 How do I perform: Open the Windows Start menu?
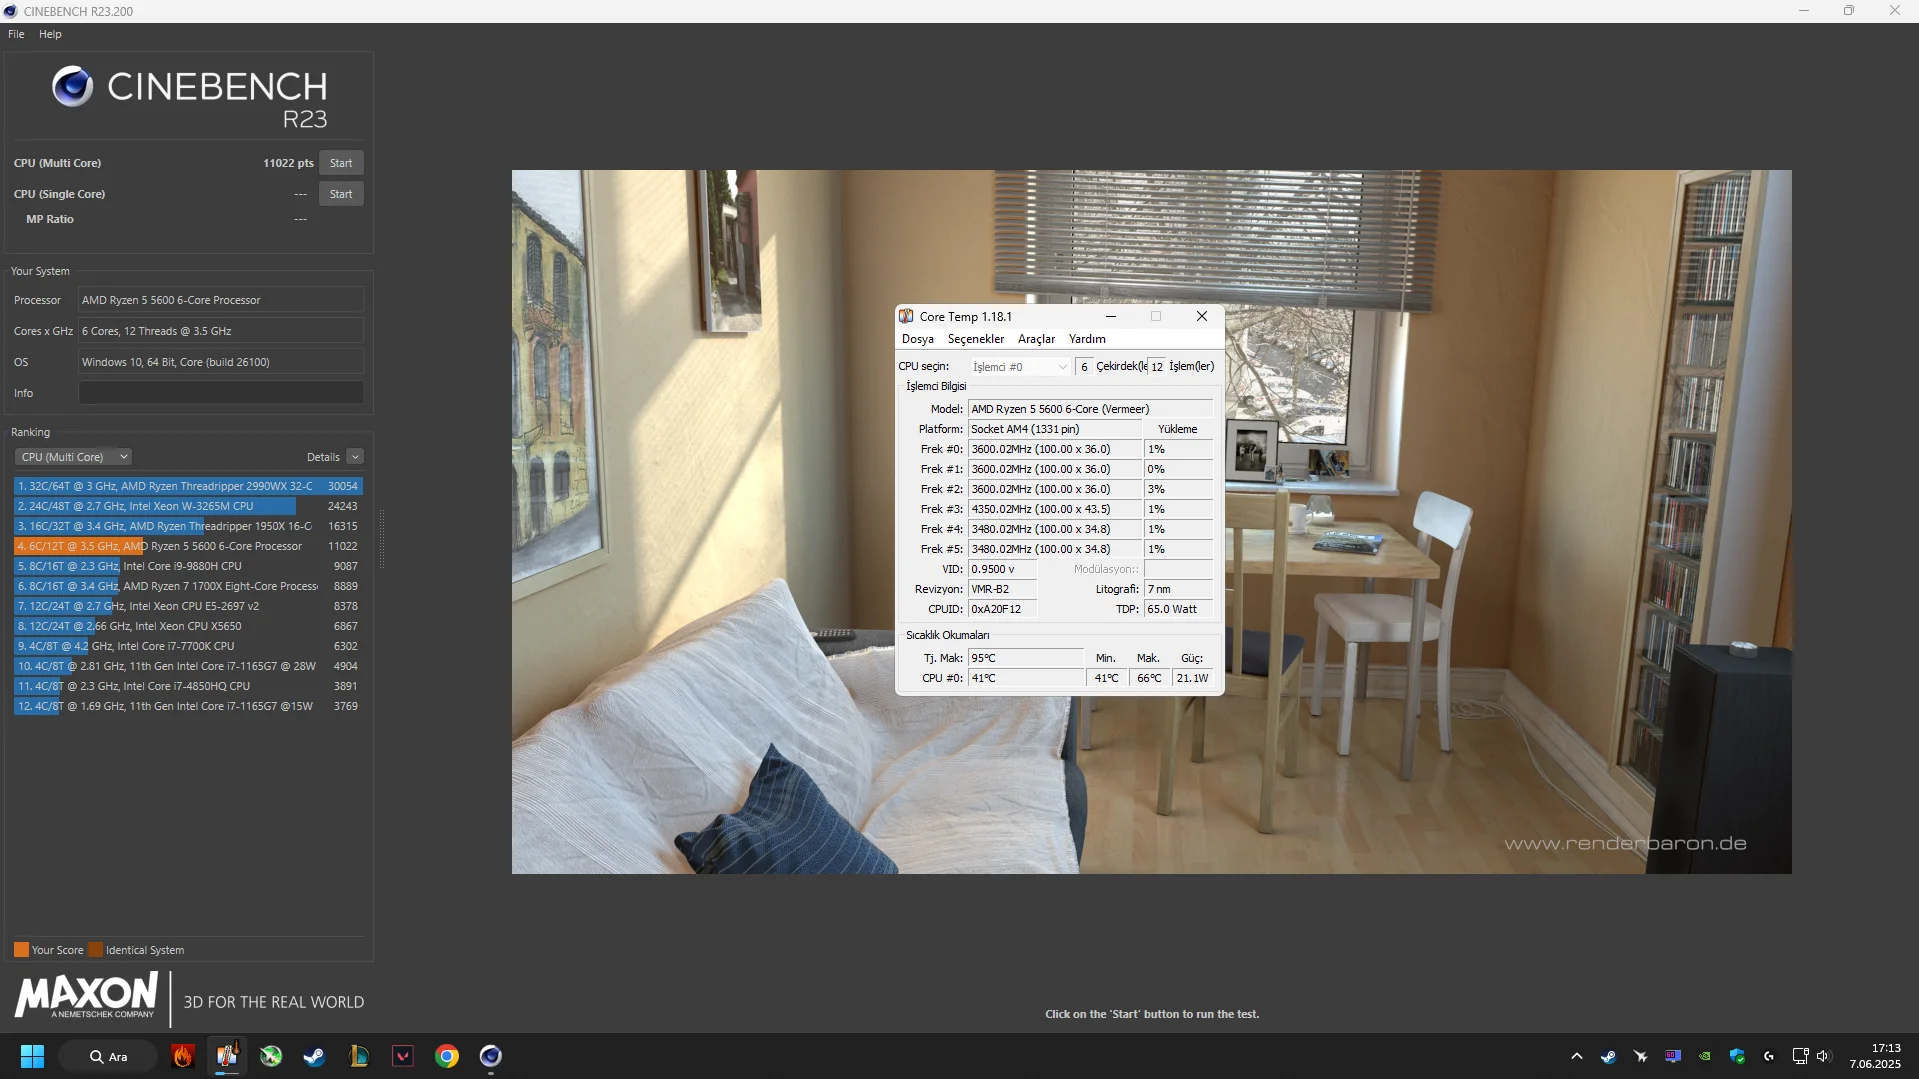(x=32, y=1056)
